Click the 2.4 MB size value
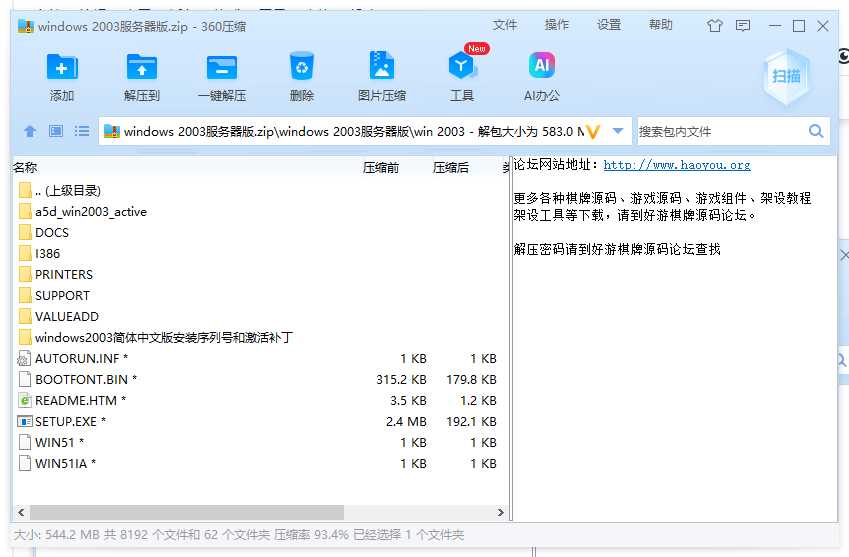This screenshot has height=557, width=849. [406, 422]
